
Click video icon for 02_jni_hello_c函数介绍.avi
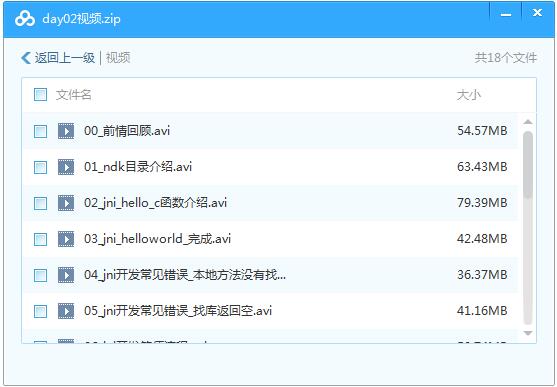[66, 203]
